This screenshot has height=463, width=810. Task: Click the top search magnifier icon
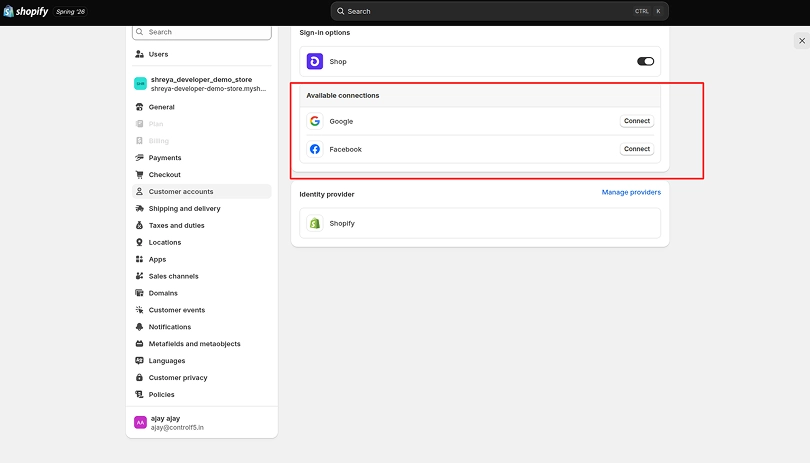[340, 11]
